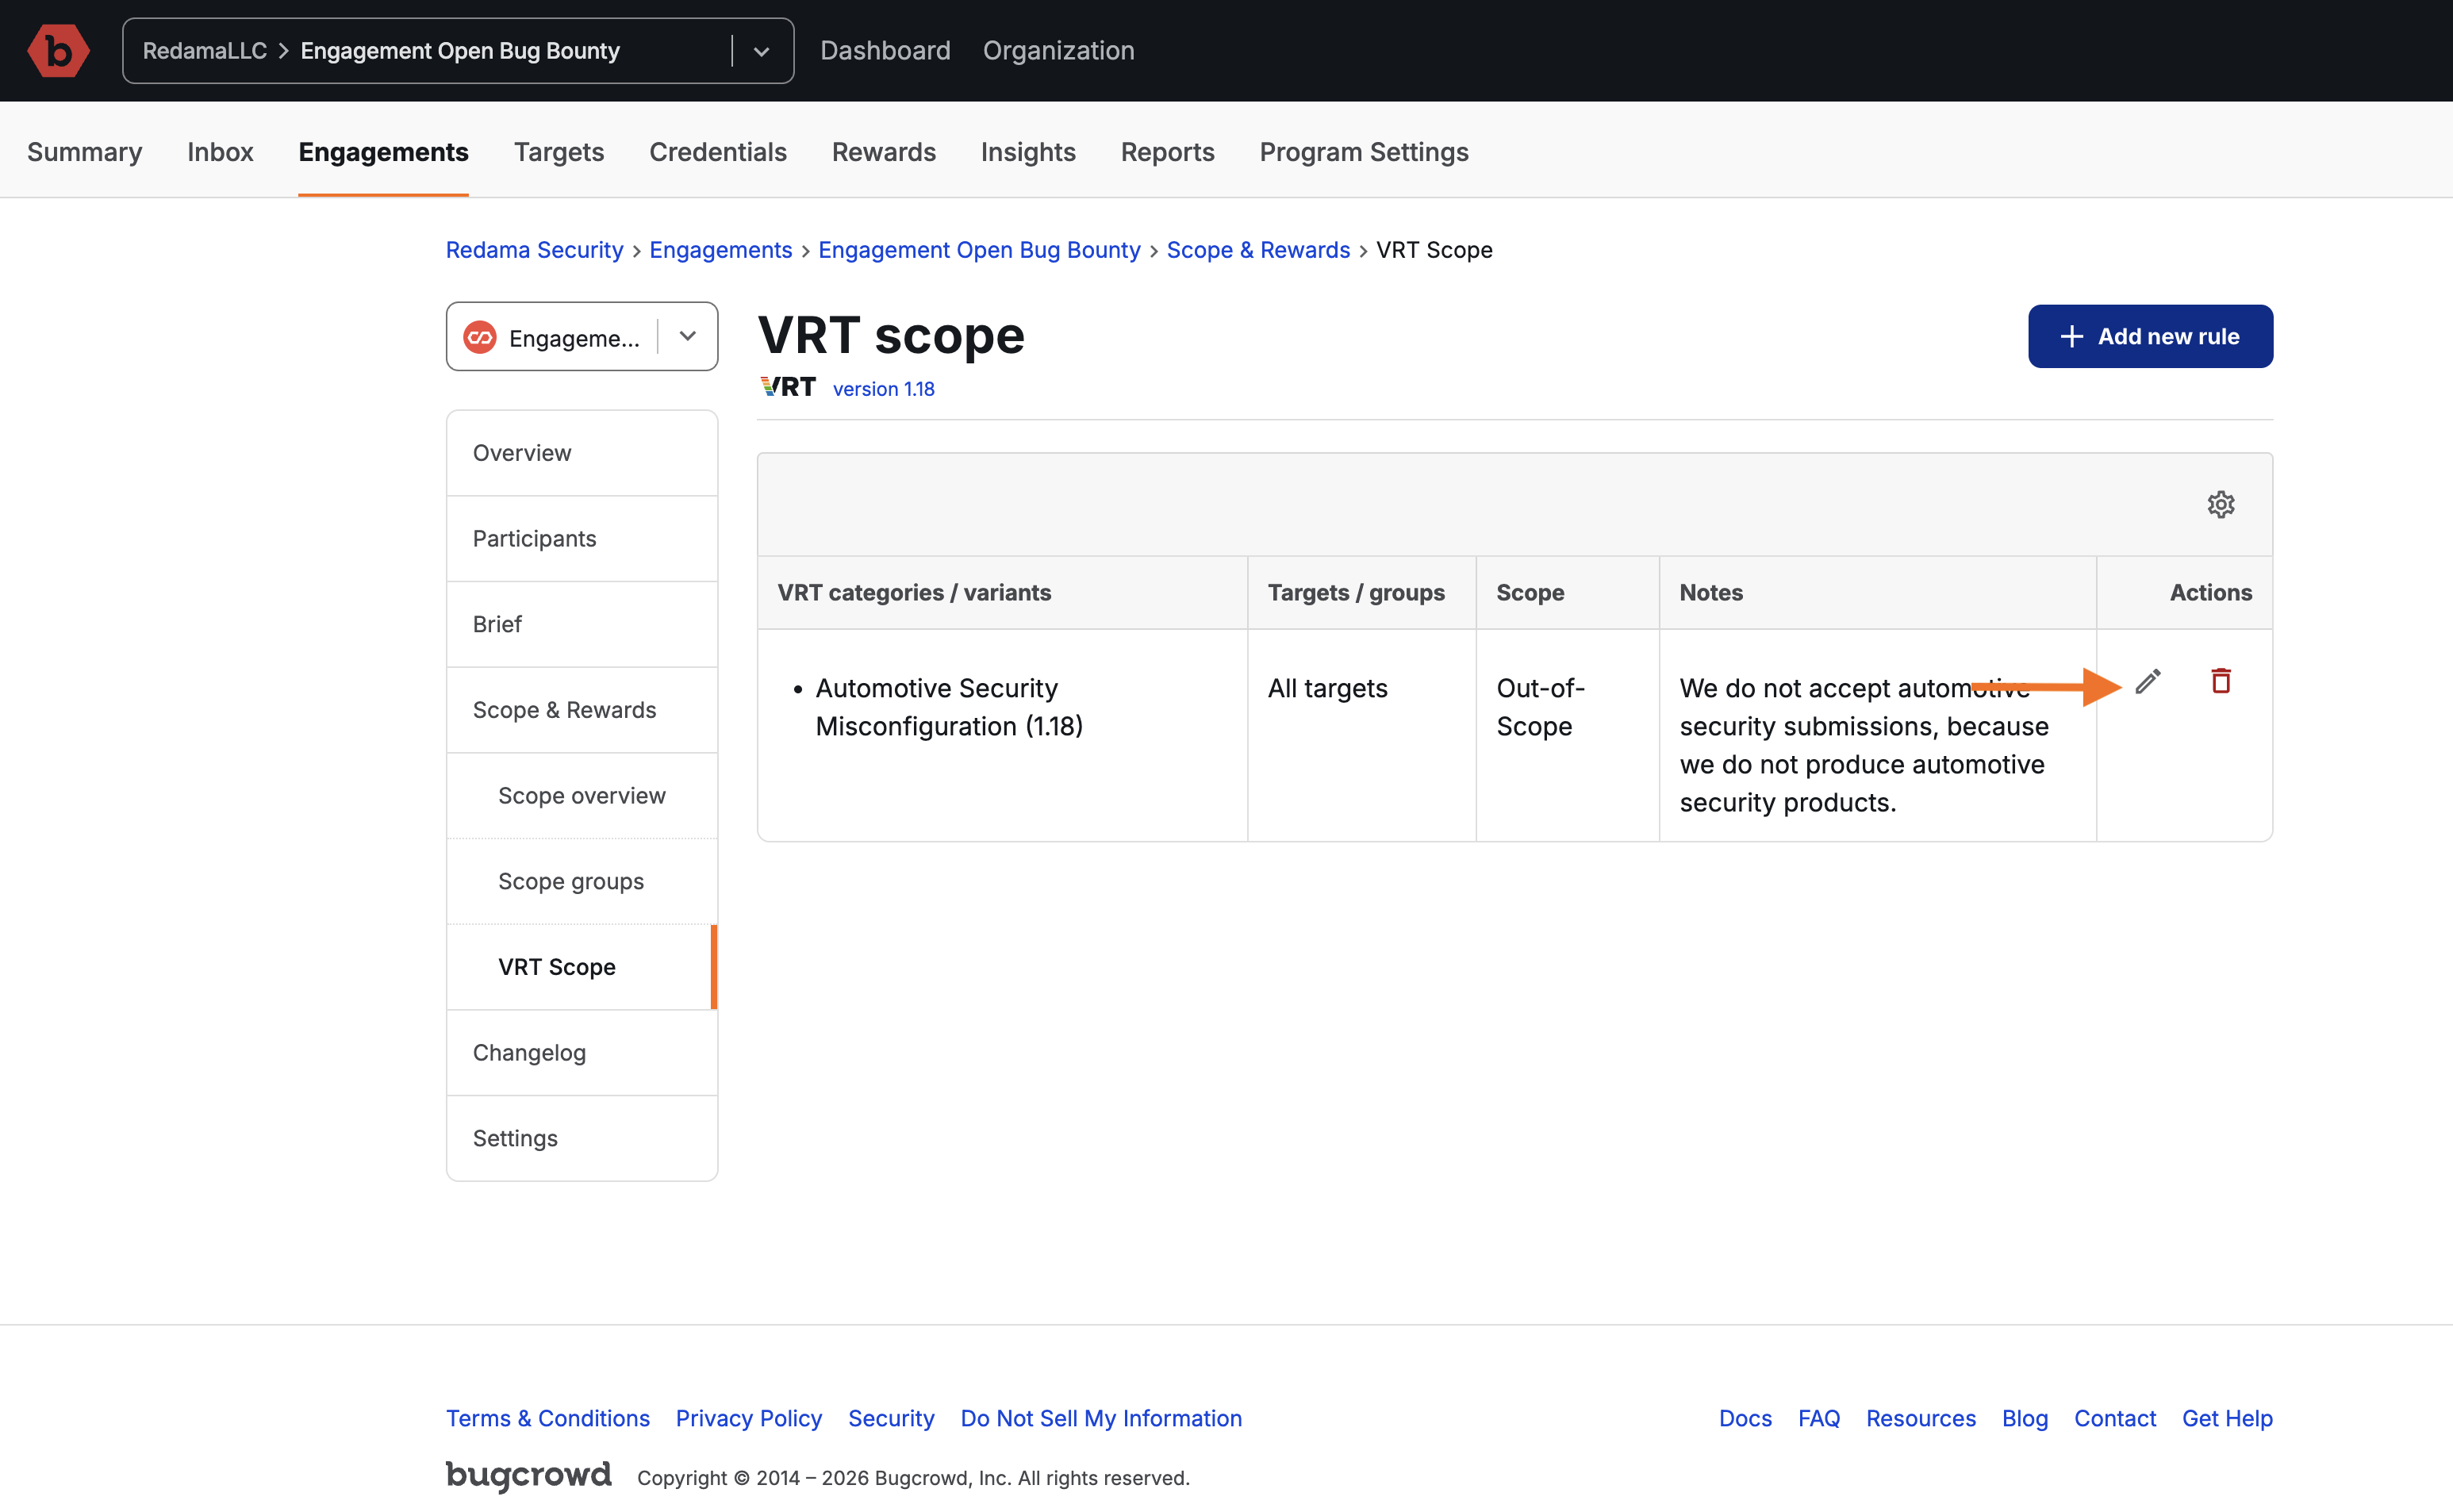This screenshot has height=1512, width=2453.
Task: Select the RedamaLLC Engagement Open Bug Bounty selector
Action: (458, 51)
